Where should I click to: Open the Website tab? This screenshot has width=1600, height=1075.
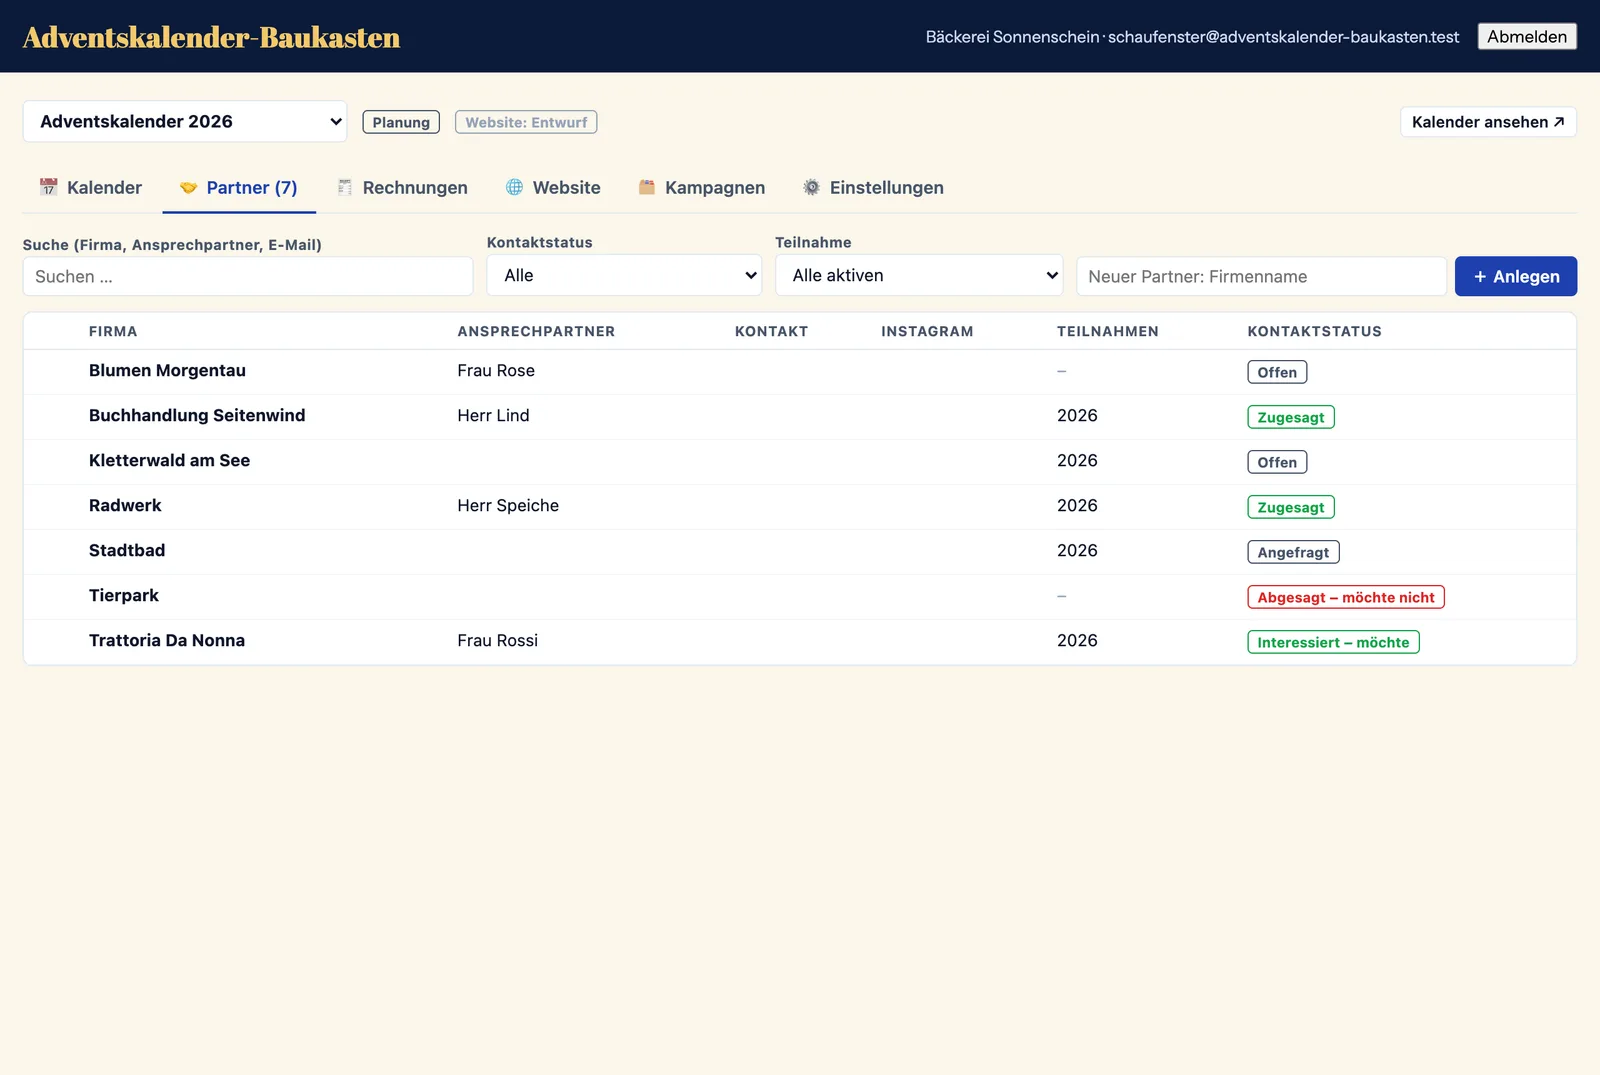pos(553,187)
